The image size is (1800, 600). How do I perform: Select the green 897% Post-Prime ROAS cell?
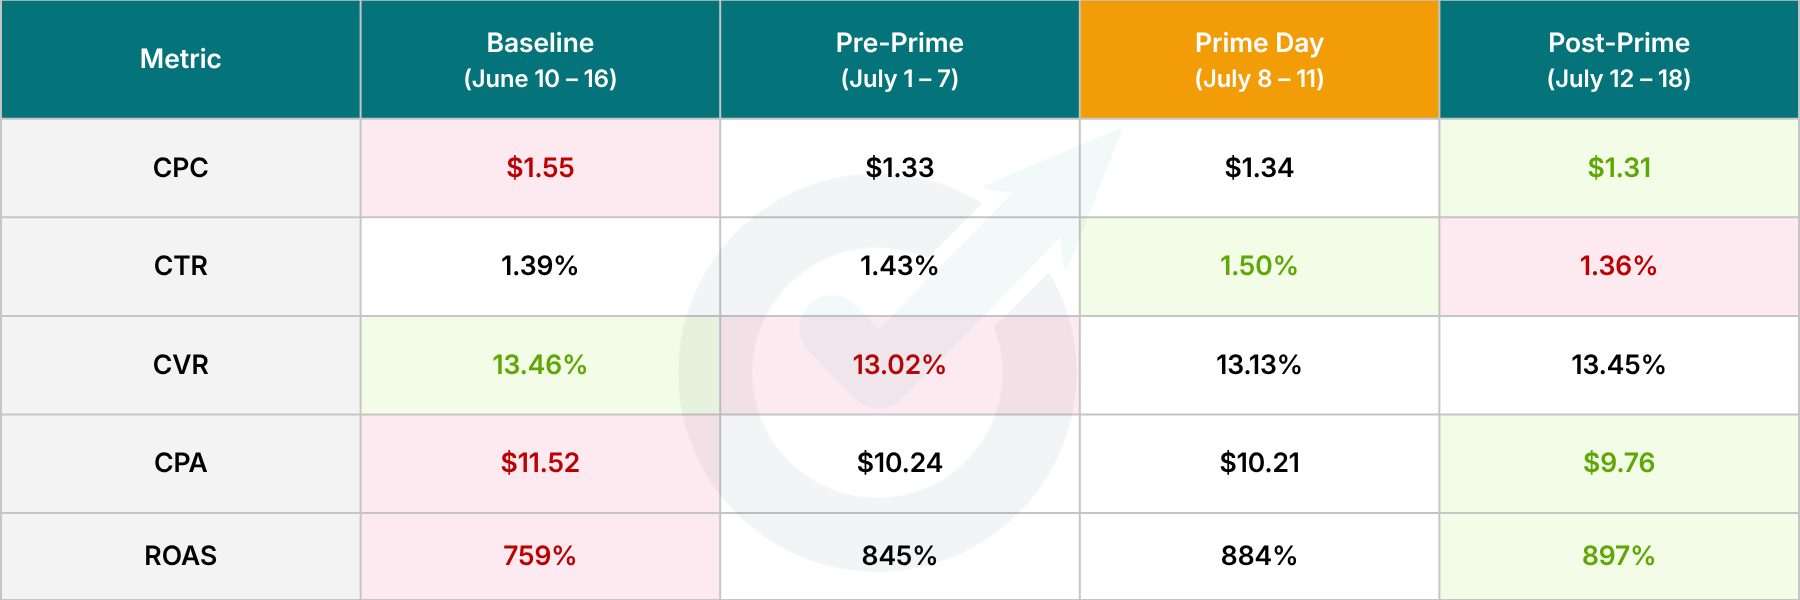tap(1619, 556)
